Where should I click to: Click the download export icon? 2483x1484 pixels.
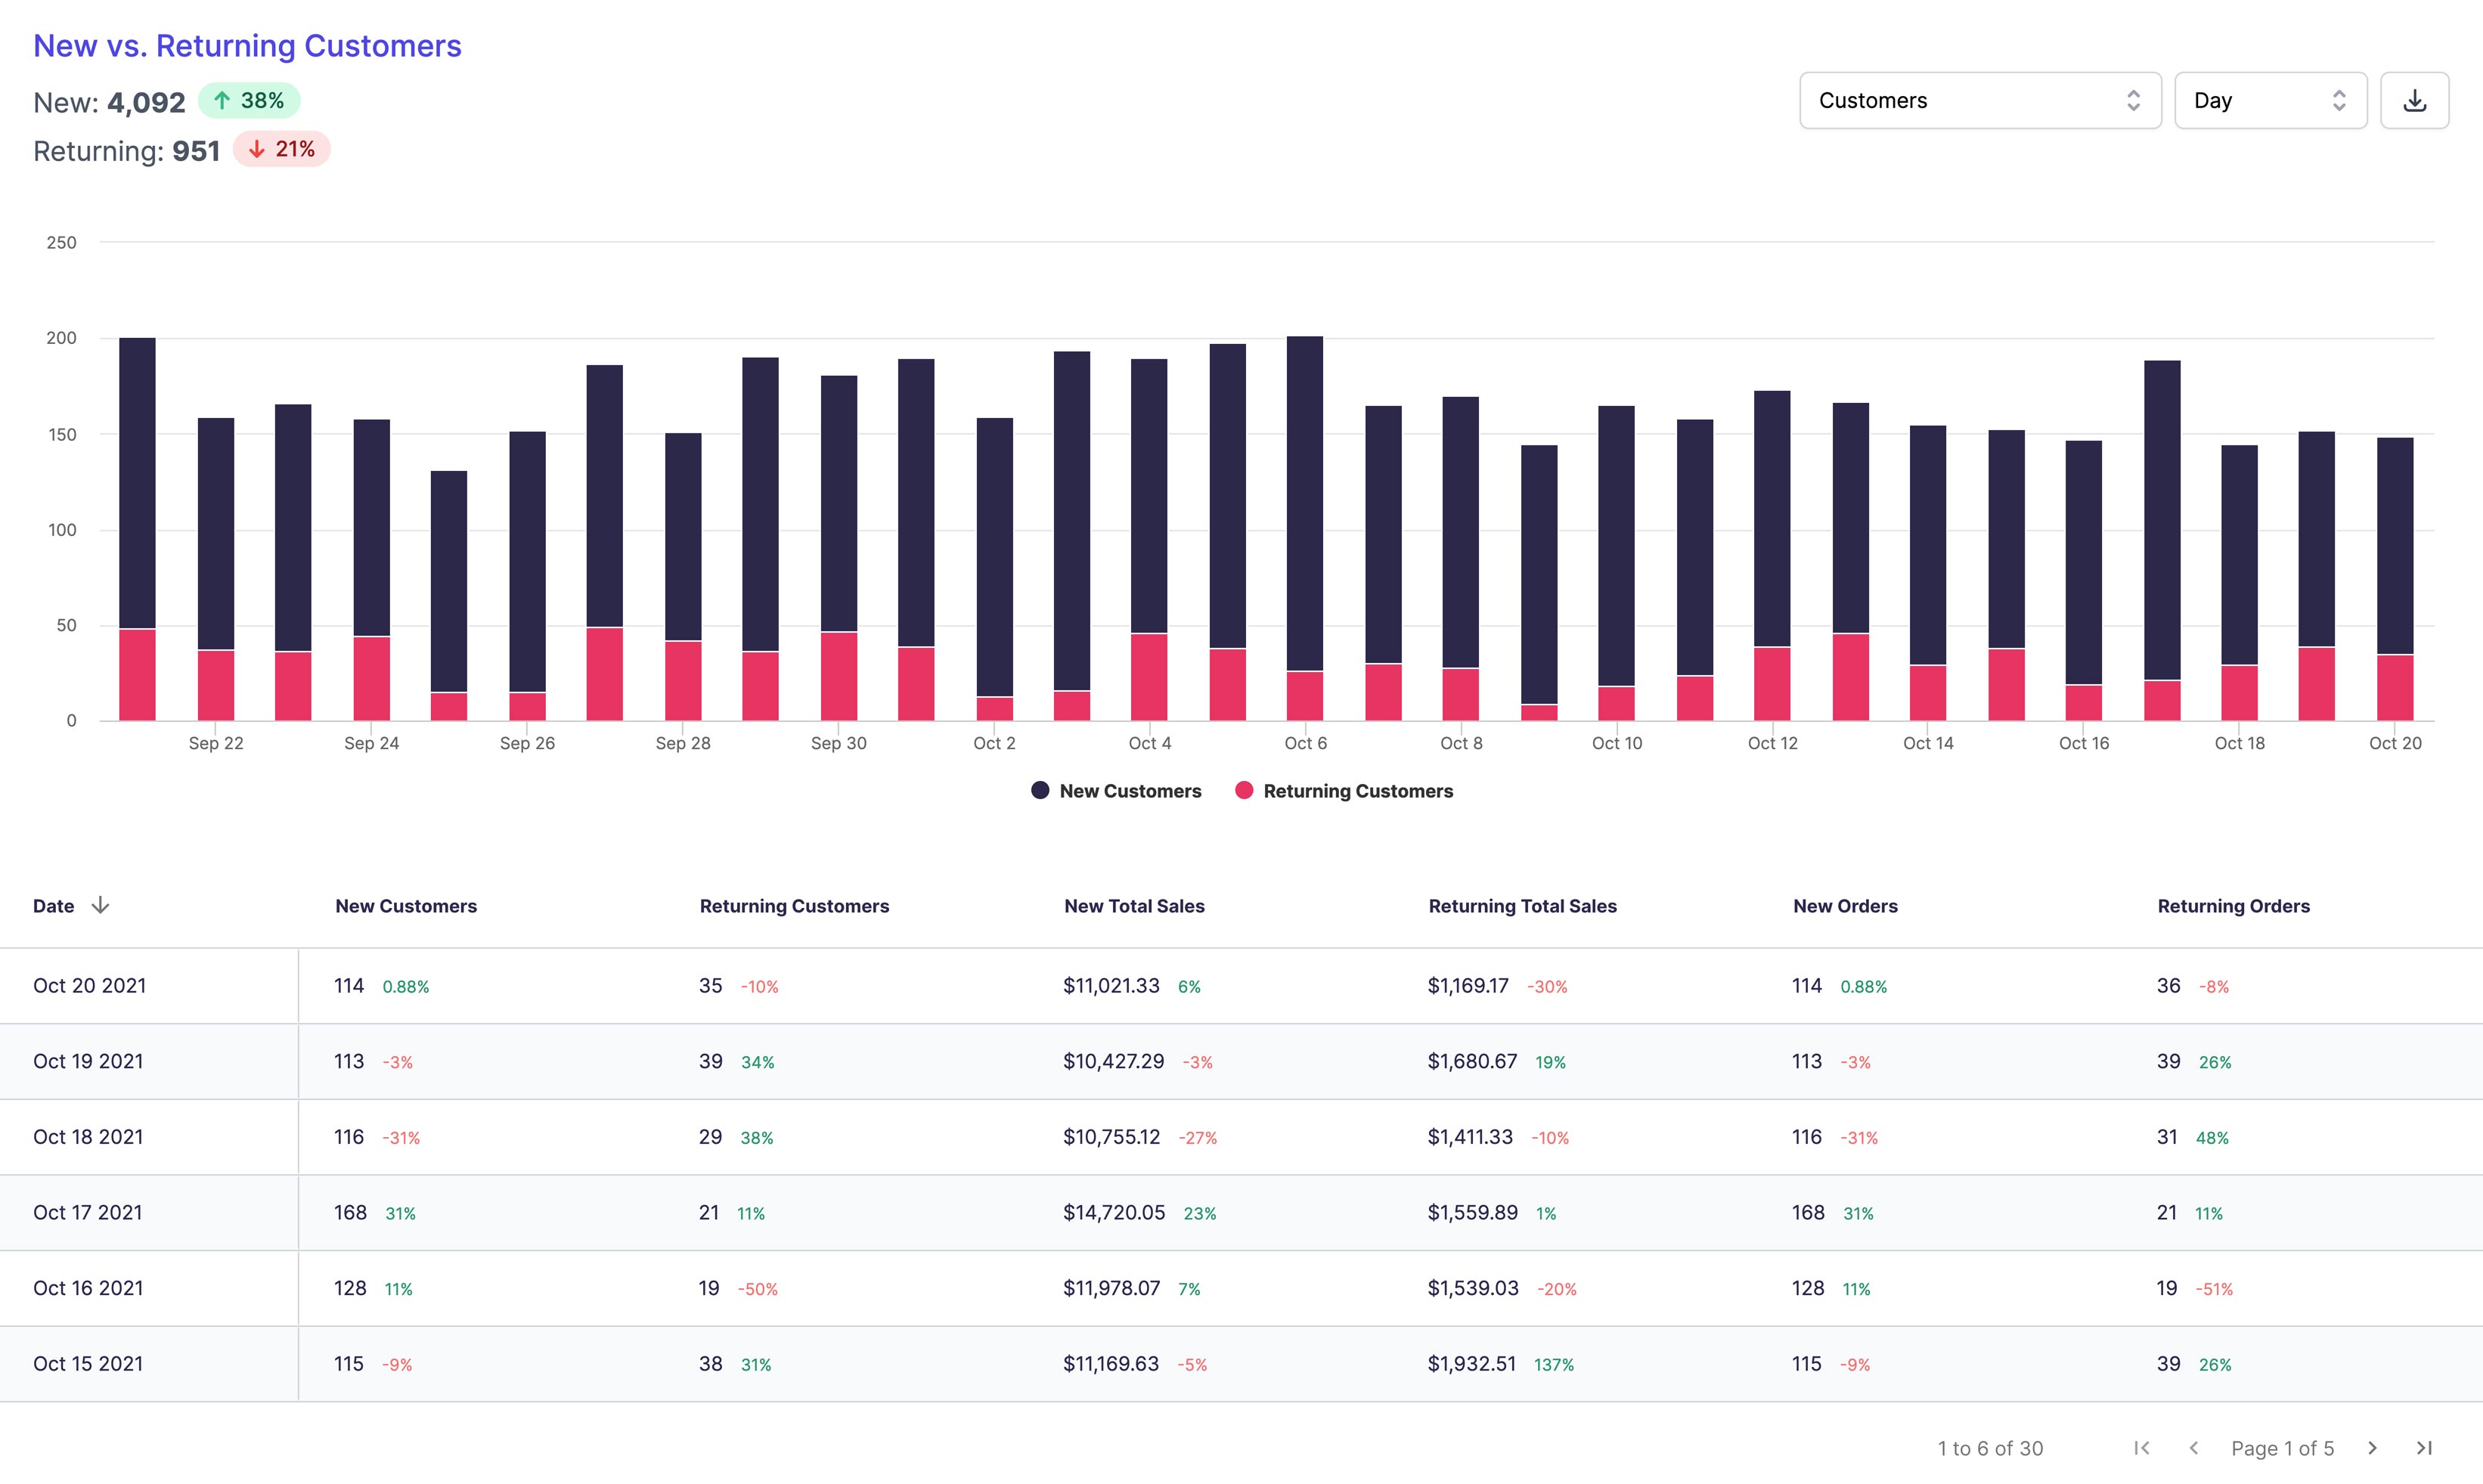(x=2415, y=100)
